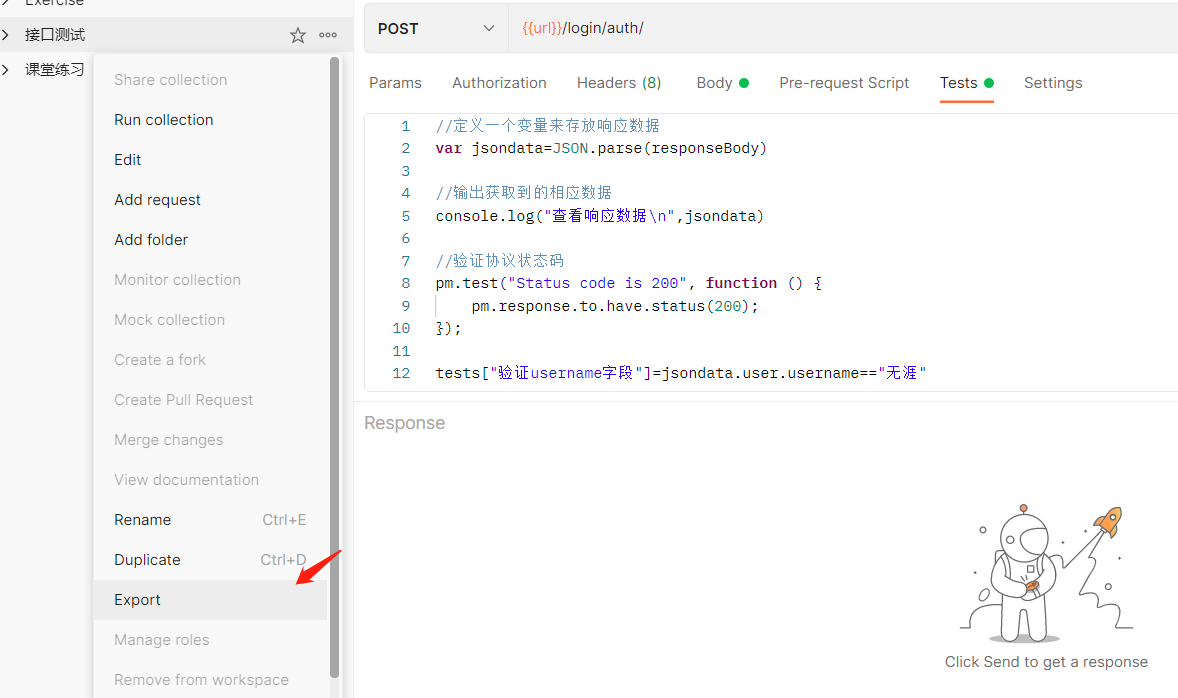This screenshot has height=698, width=1178.
Task: Select Edit in the context menu
Action: [210, 159]
